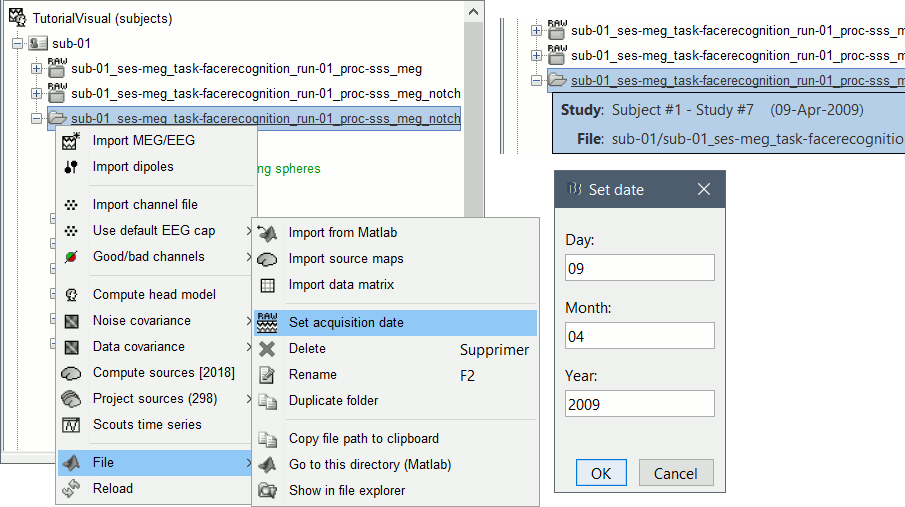Open the Good/bad channels submenu
The height and width of the screenshot is (507, 905).
pyautogui.click(x=148, y=257)
